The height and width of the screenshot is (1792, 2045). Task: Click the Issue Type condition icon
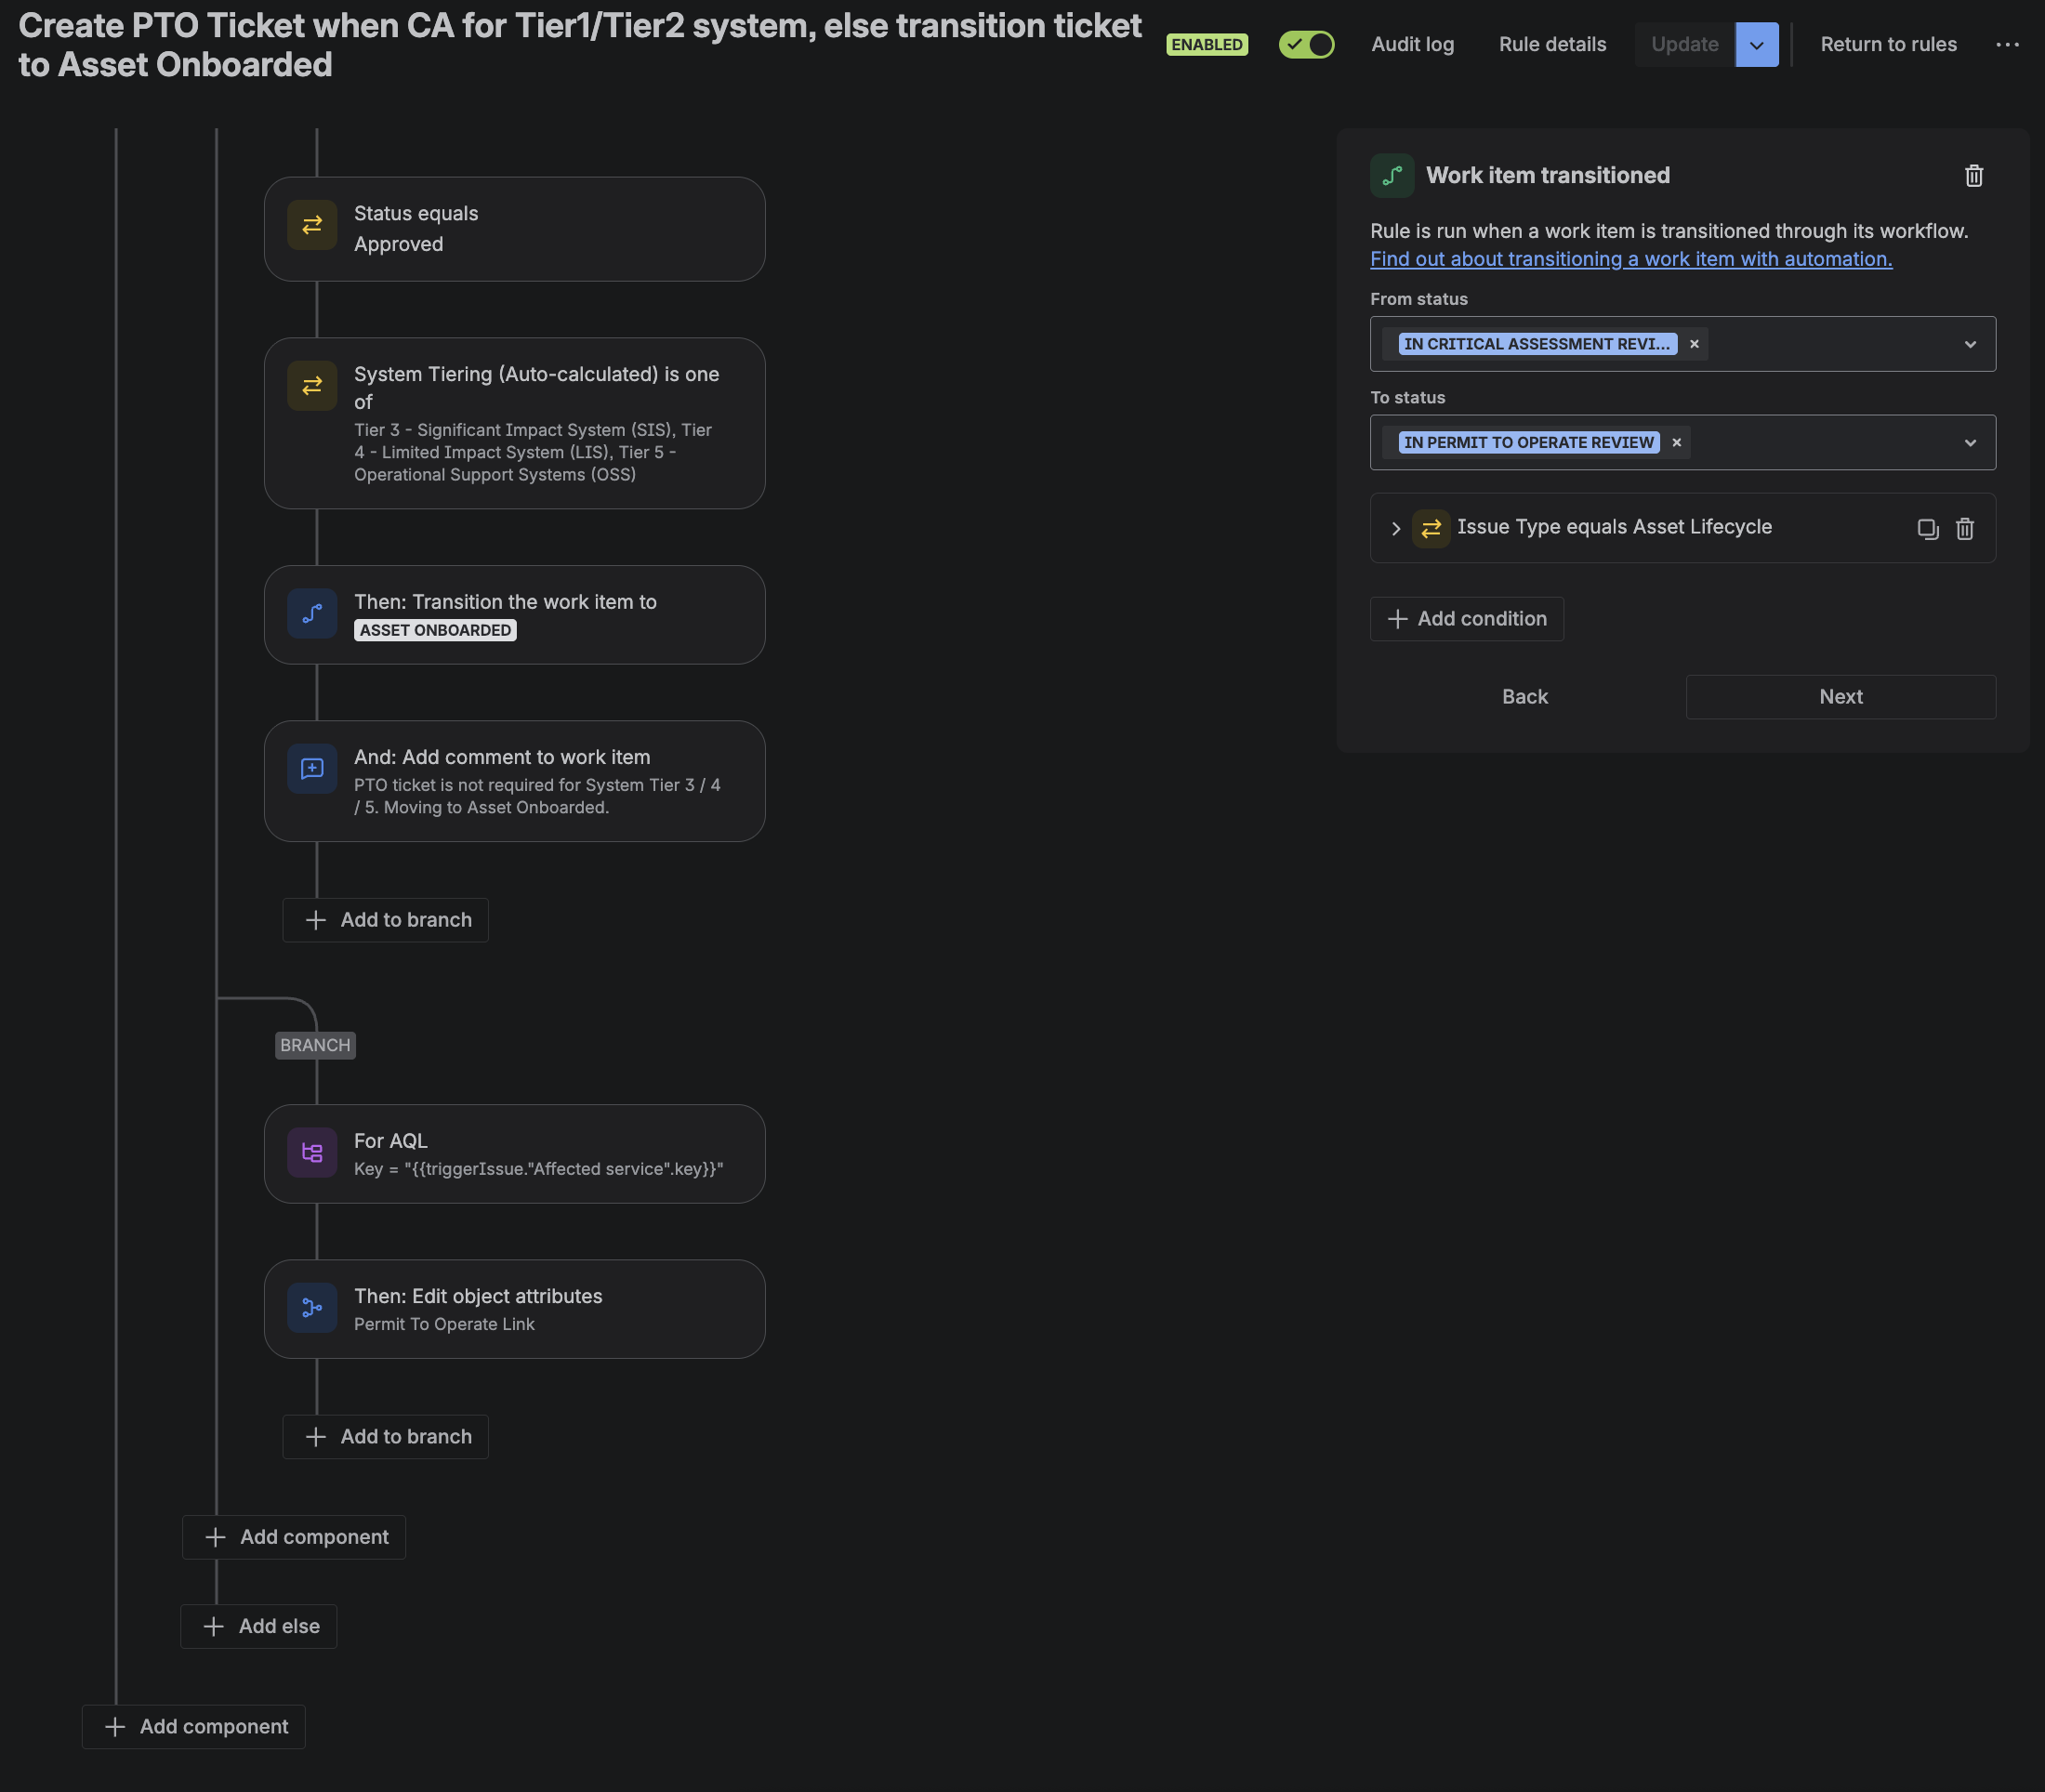(1431, 528)
